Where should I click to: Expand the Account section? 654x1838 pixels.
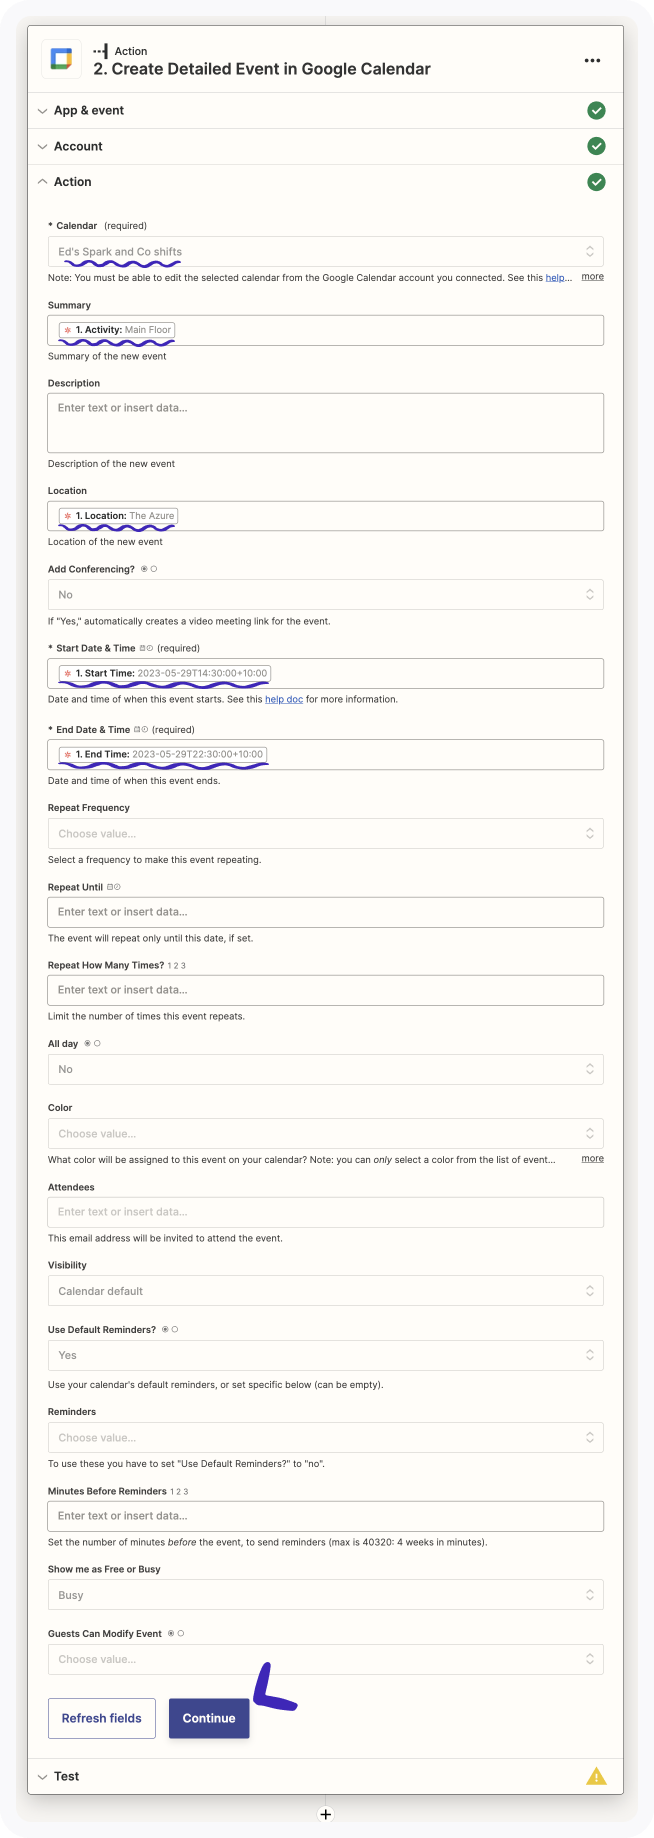(x=325, y=146)
